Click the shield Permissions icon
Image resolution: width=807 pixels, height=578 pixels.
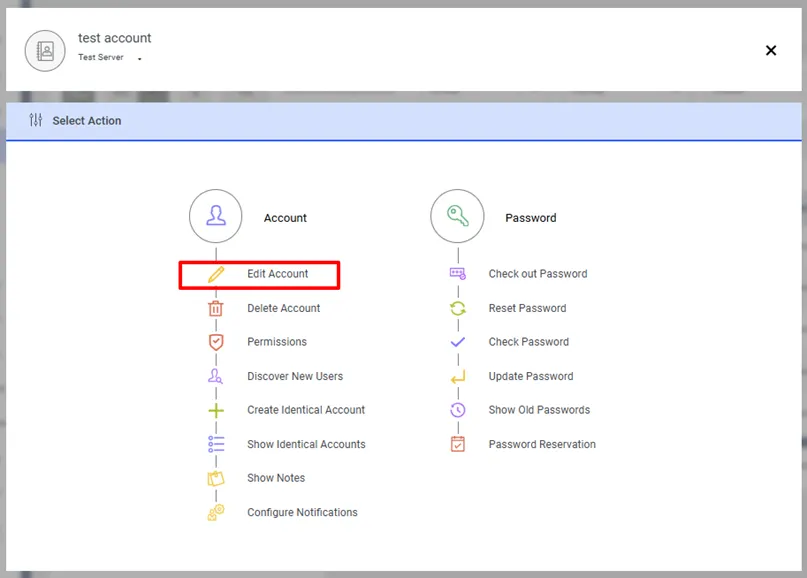[216, 342]
